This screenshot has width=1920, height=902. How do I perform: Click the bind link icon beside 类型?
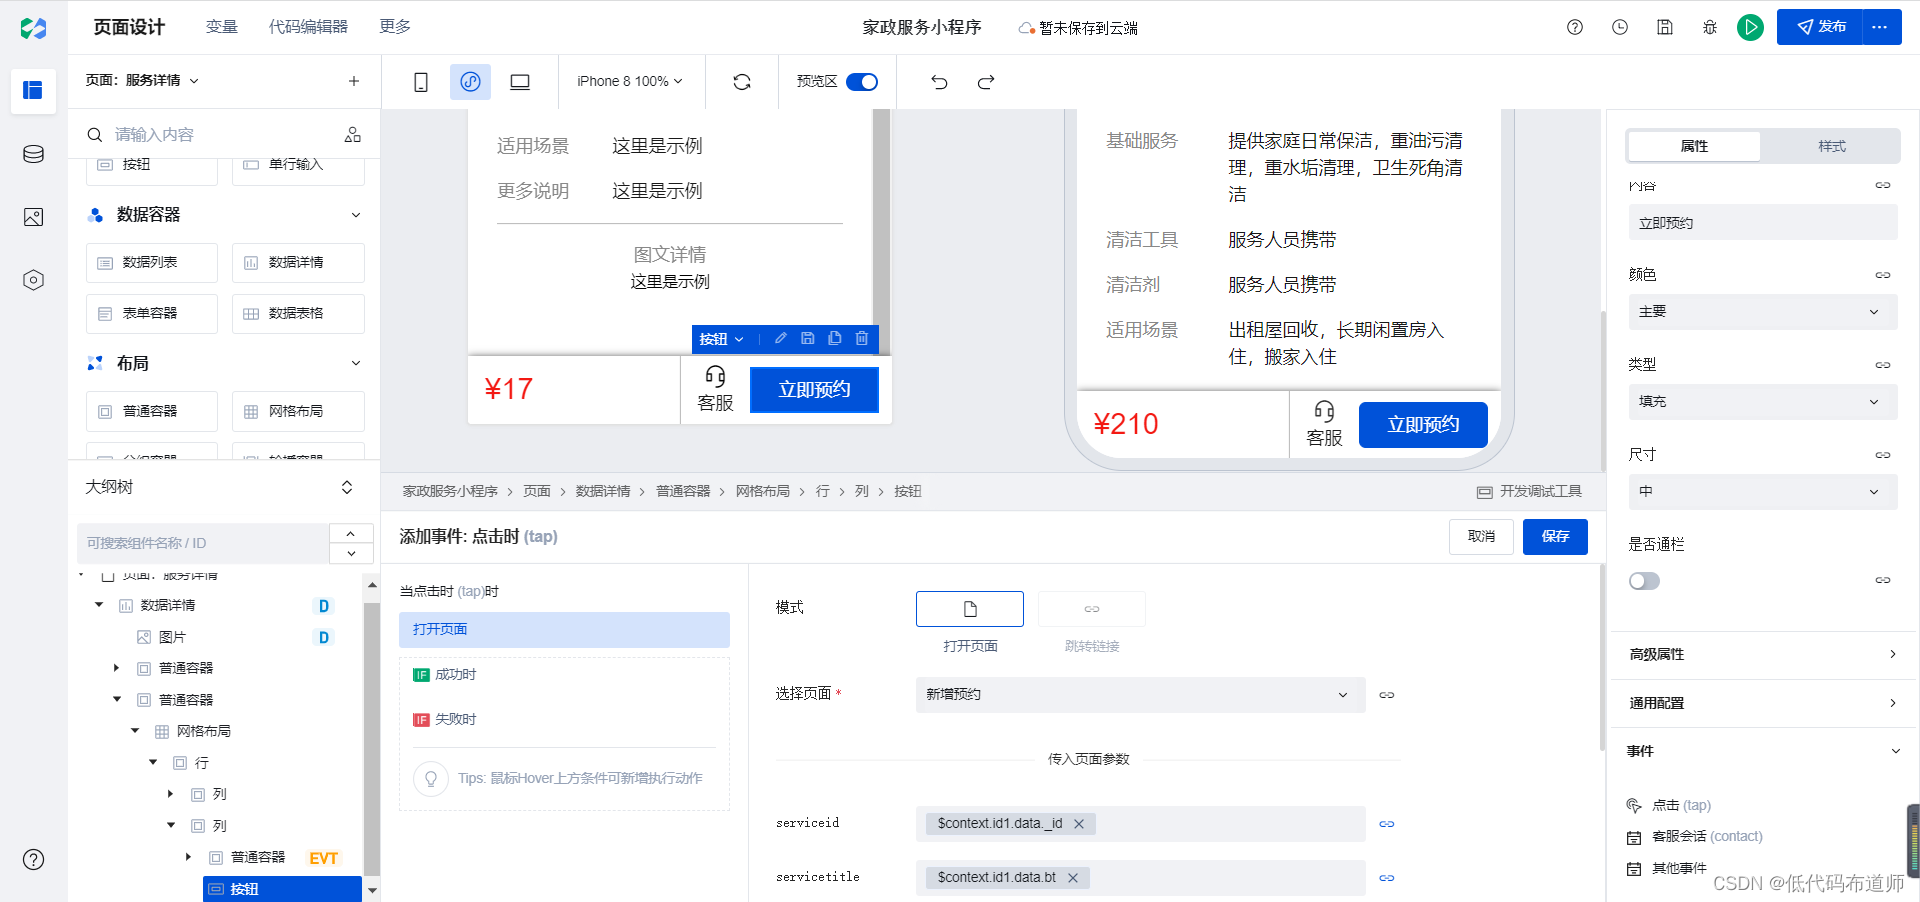click(x=1883, y=365)
